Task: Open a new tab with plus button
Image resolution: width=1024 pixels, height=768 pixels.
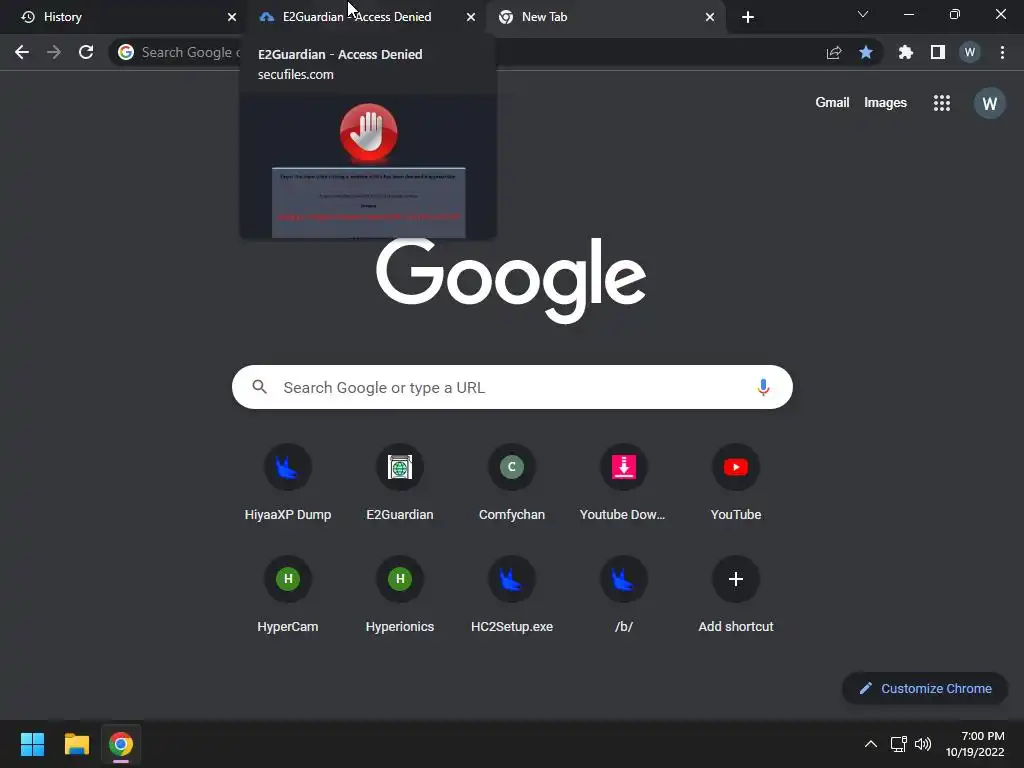Action: (748, 17)
